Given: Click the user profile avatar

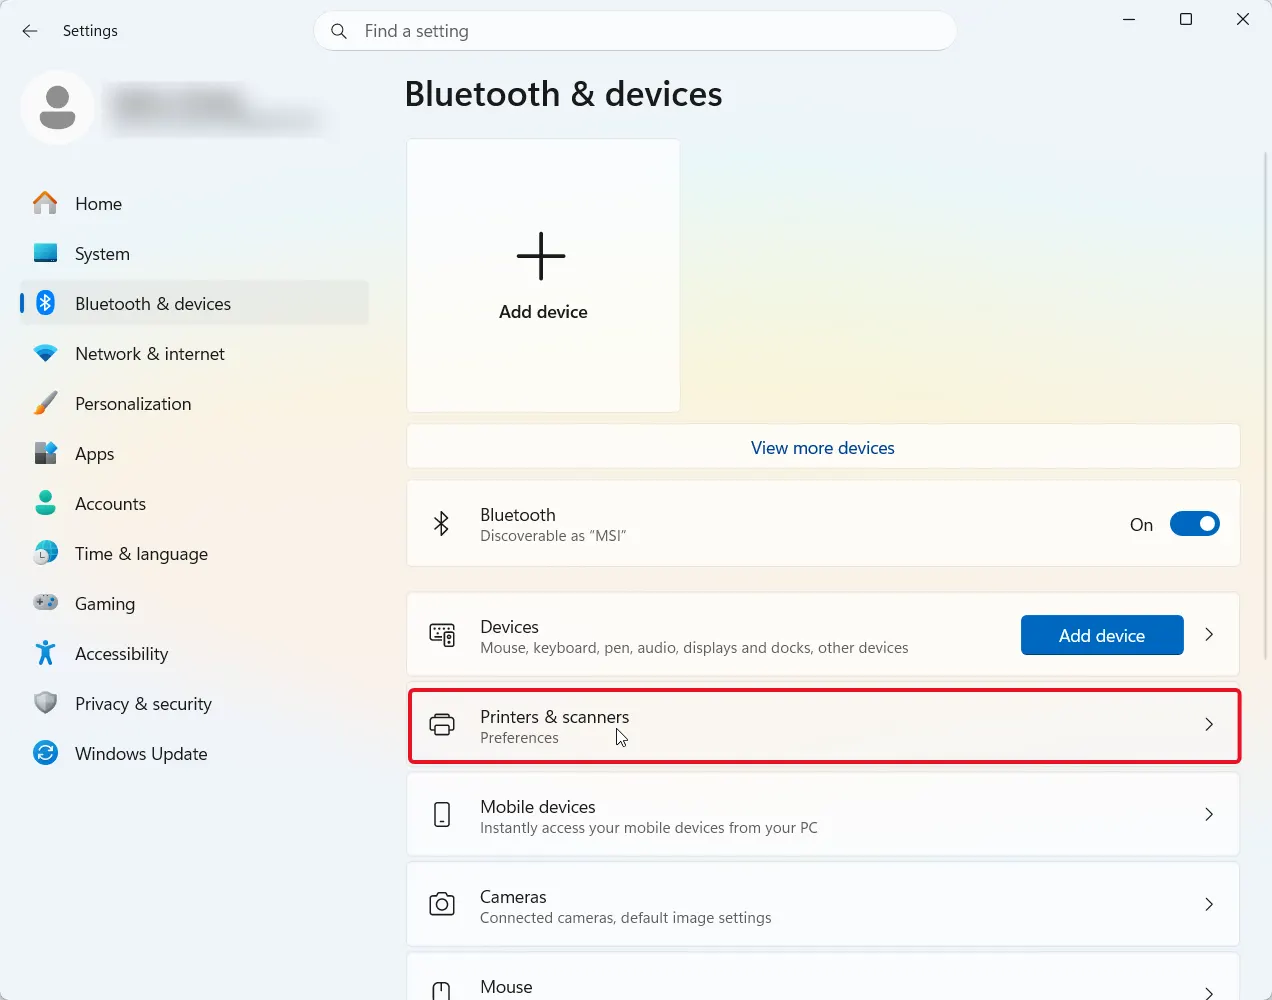Looking at the screenshot, I should [57, 107].
